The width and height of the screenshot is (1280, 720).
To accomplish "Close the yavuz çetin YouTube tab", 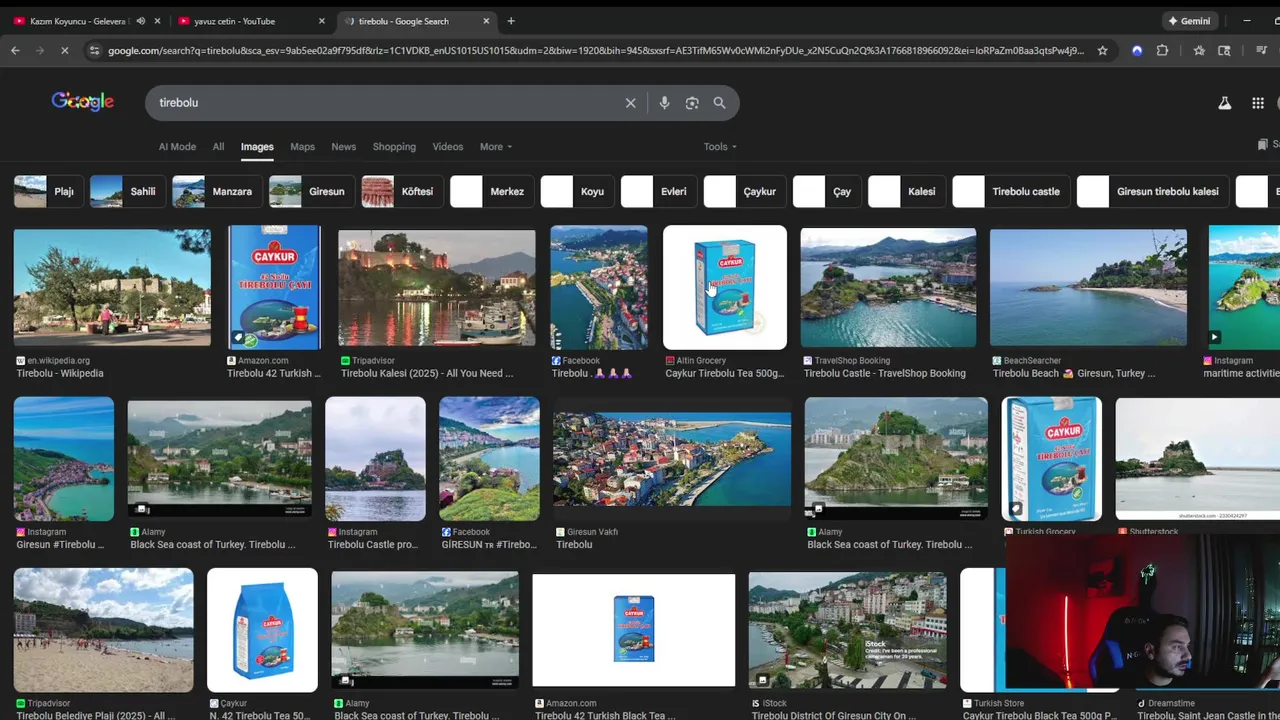I will pos(321,21).
